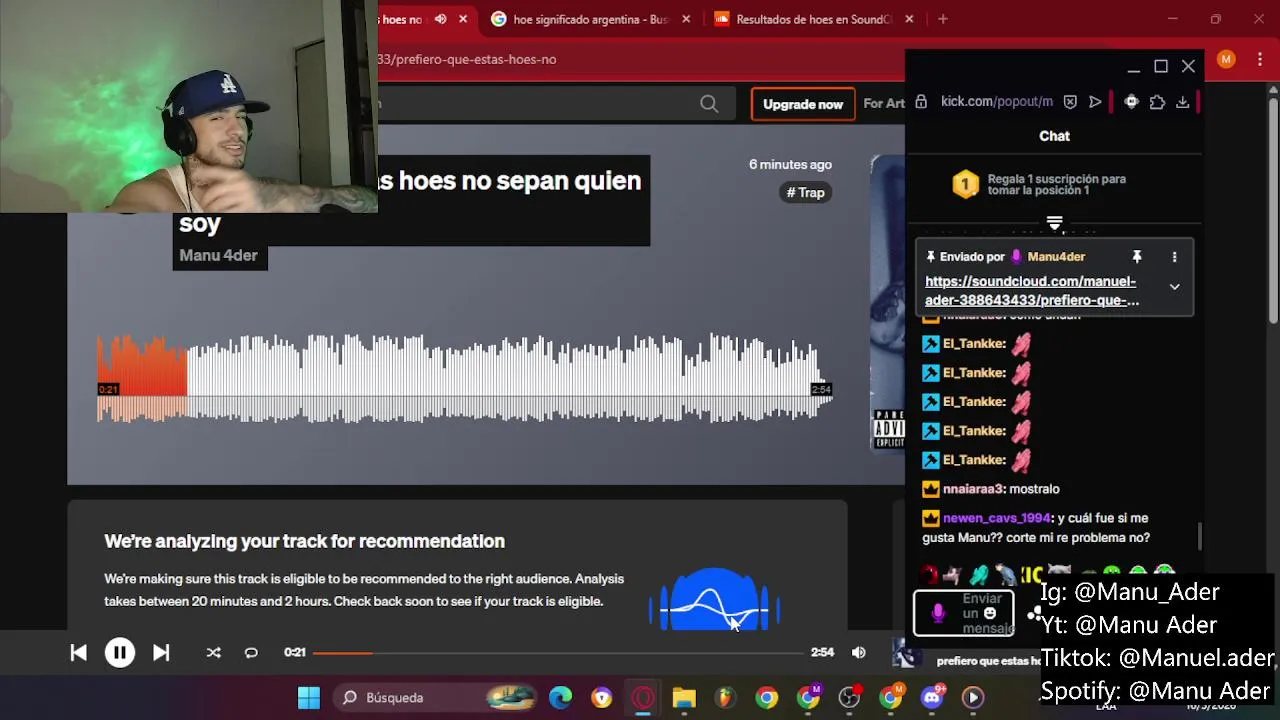Open Chrome three-dot menu
Viewport: 1280px width, 720px height.
pos(1259,59)
